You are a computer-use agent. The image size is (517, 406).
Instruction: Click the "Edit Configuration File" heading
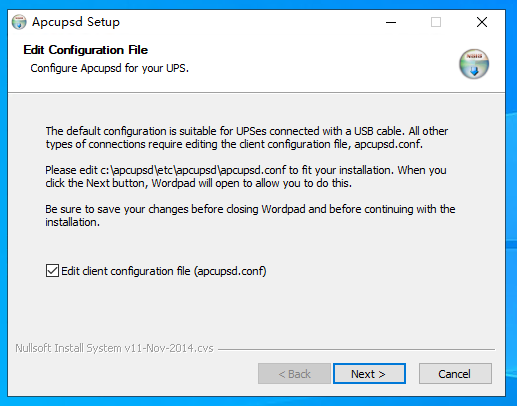coord(86,50)
